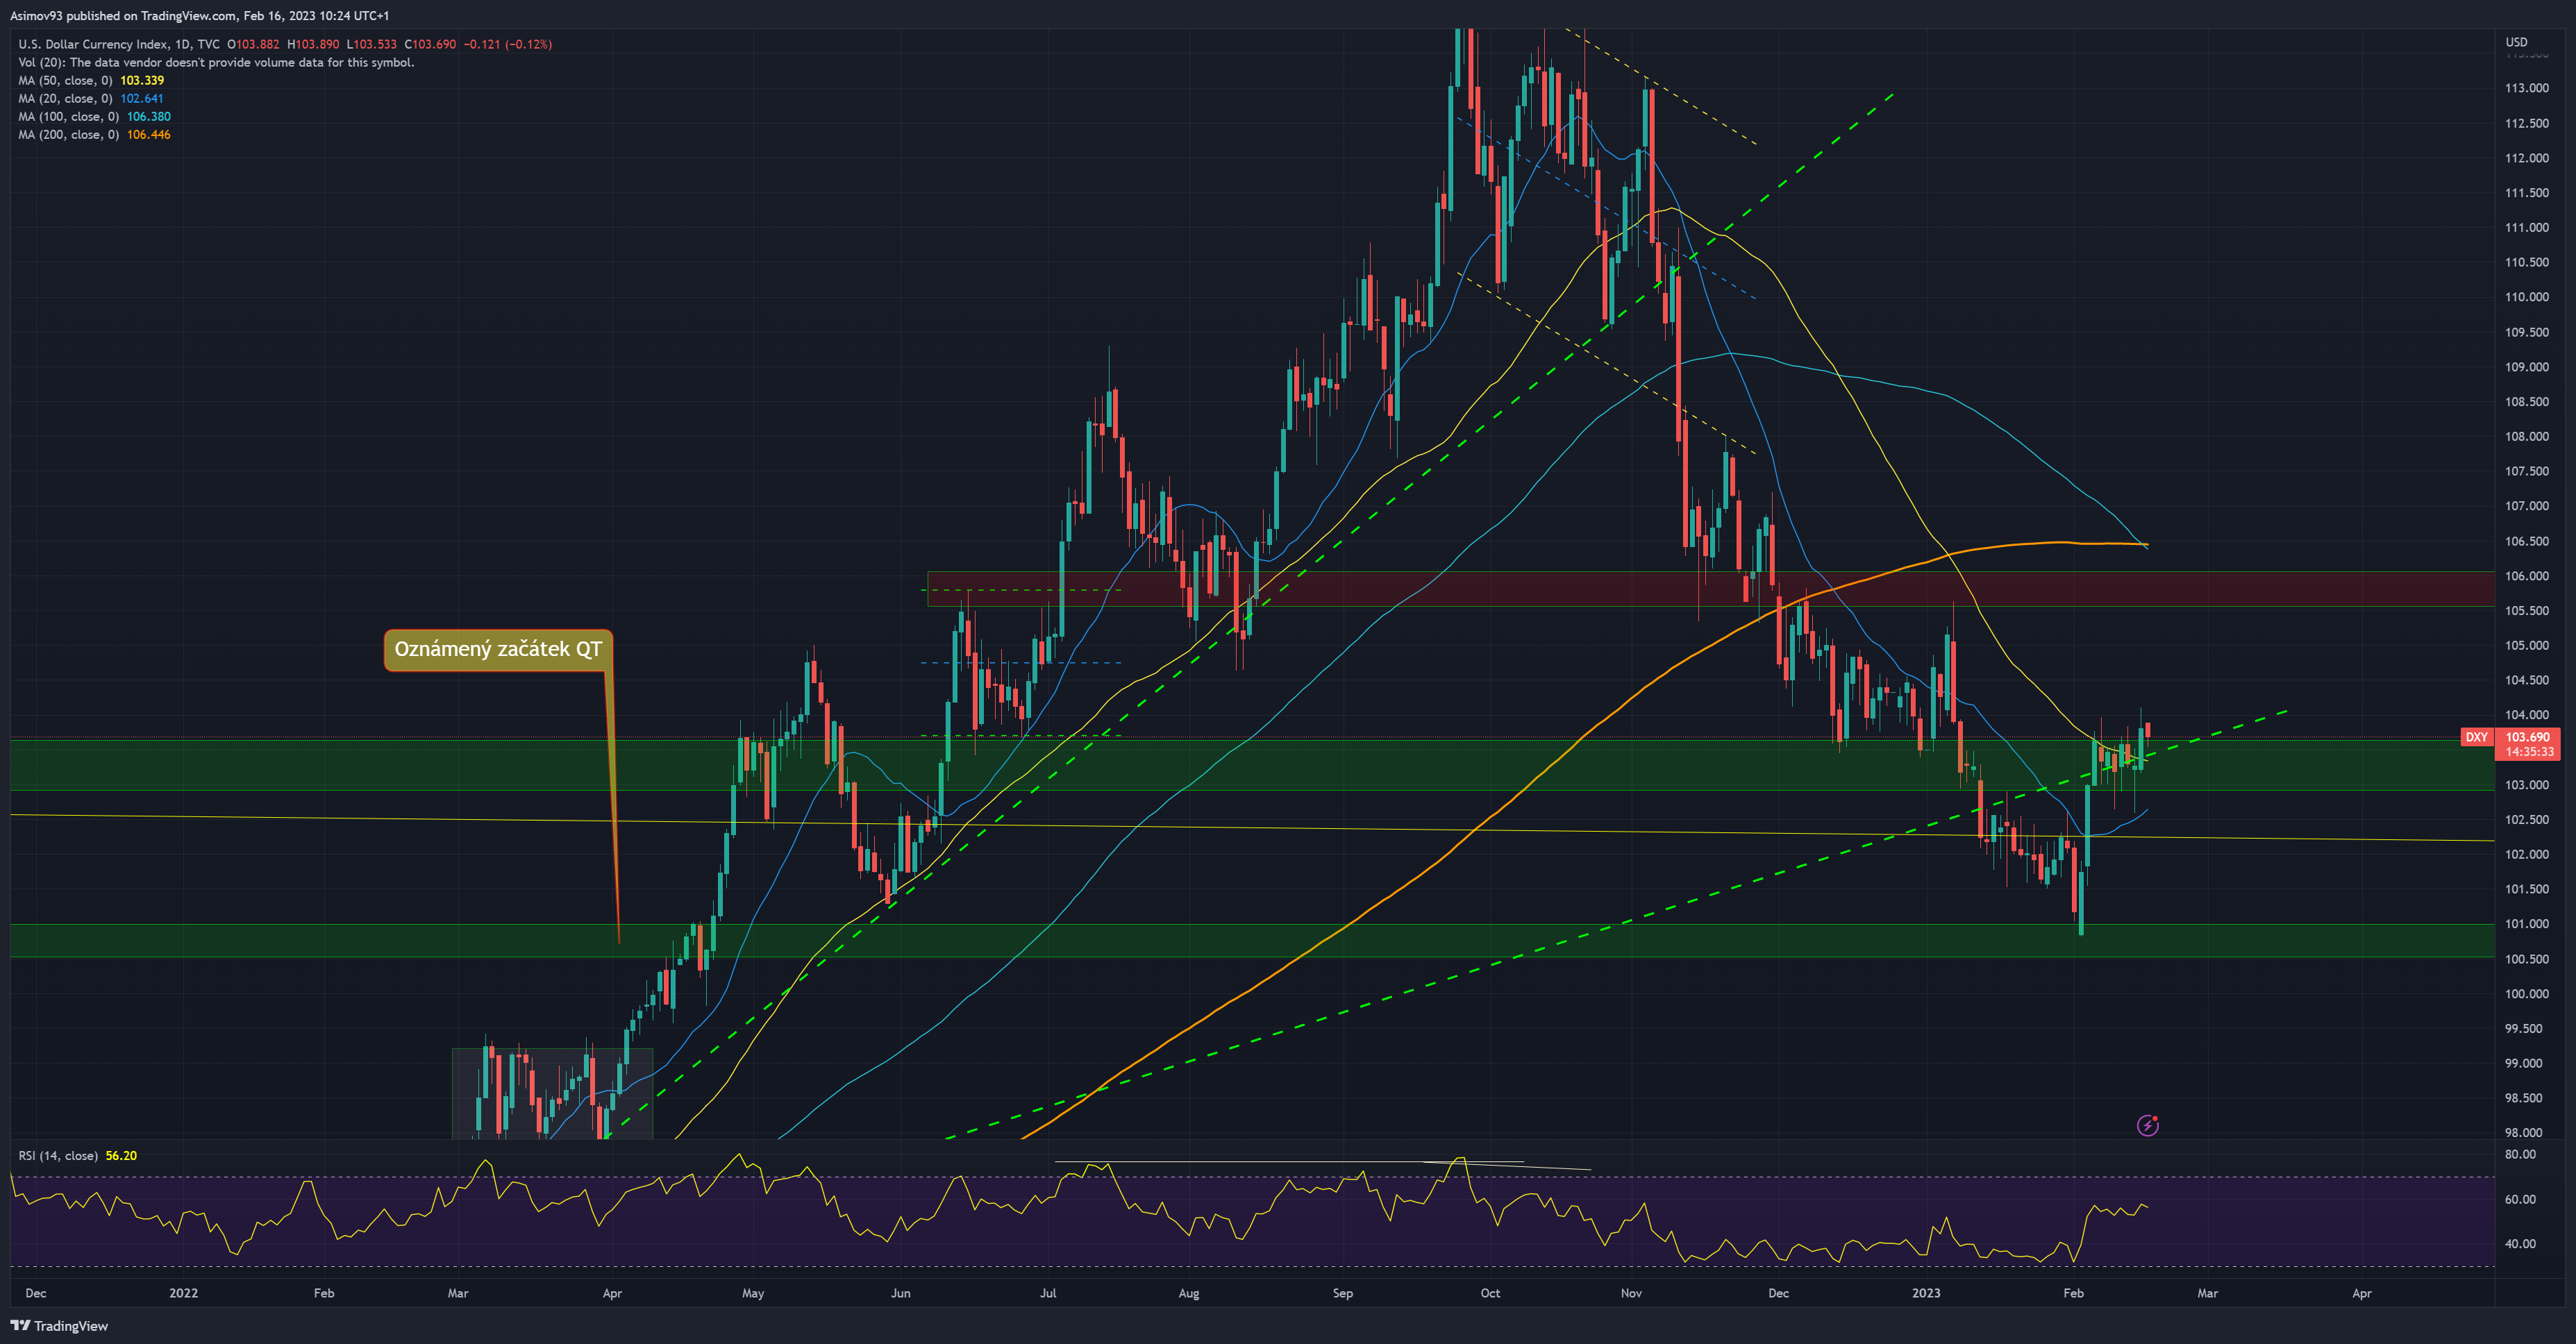The image size is (2576, 1344).
Task: Click the Asimov93 published header text
Action: (x=199, y=15)
